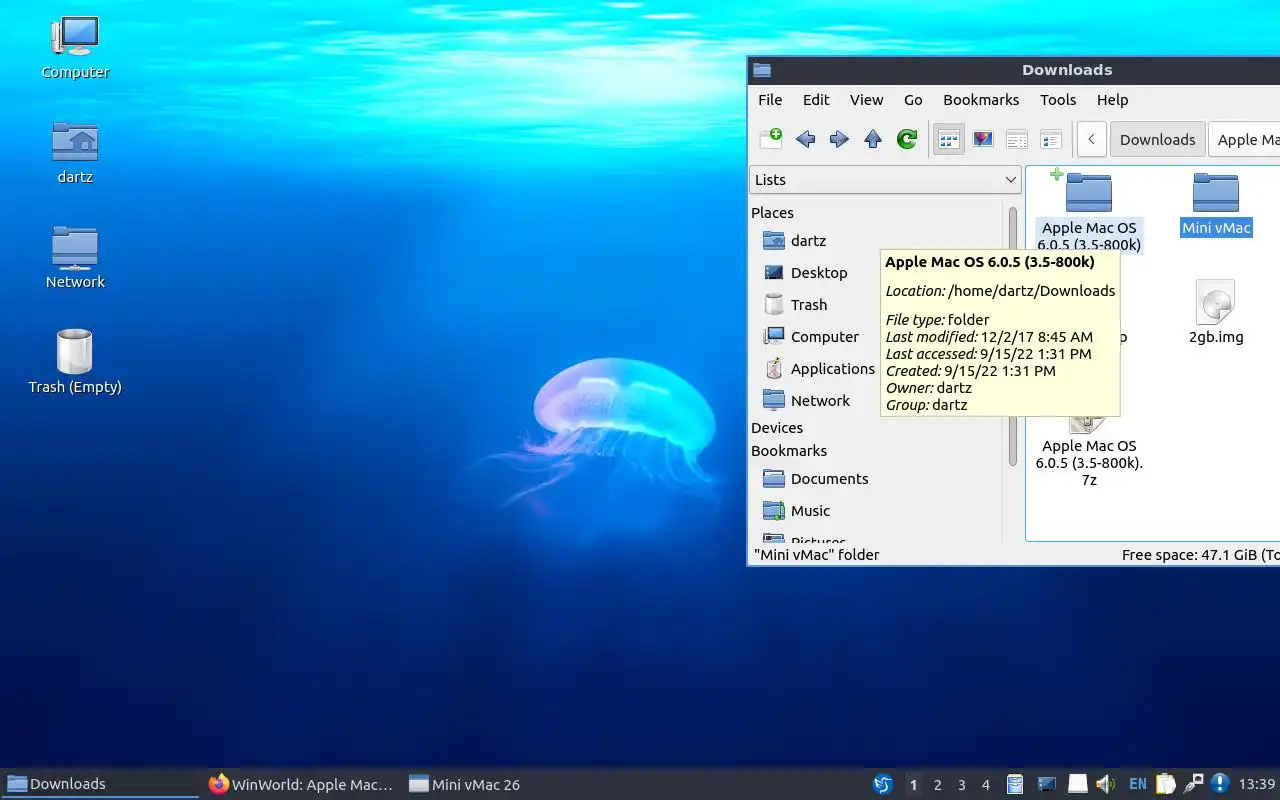Click Network icon on desktop
Screen dimensions: 1280x800
(x=75, y=257)
